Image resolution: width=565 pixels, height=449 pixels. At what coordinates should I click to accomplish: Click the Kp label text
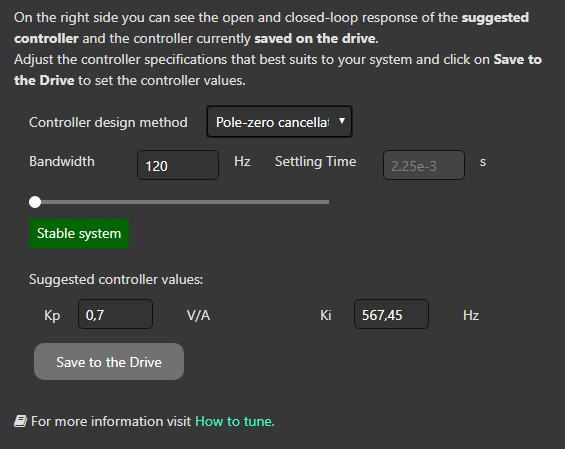[52, 315]
